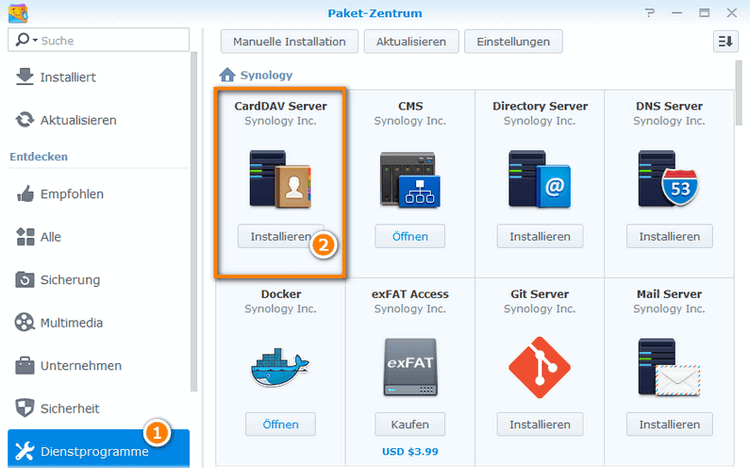Click the Manuelle Installation button
The width and height of the screenshot is (750, 468).
(x=289, y=42)
